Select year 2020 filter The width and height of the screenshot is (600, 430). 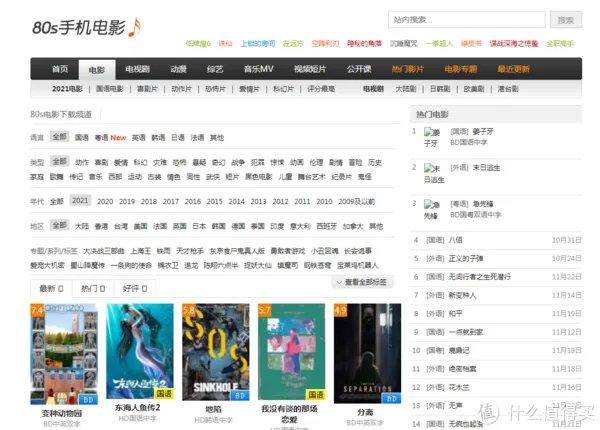click(x=105, y=201)
